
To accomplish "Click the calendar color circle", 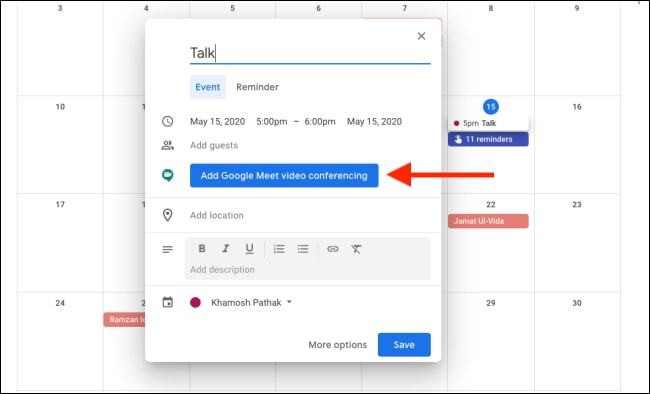I will [195, 302].
